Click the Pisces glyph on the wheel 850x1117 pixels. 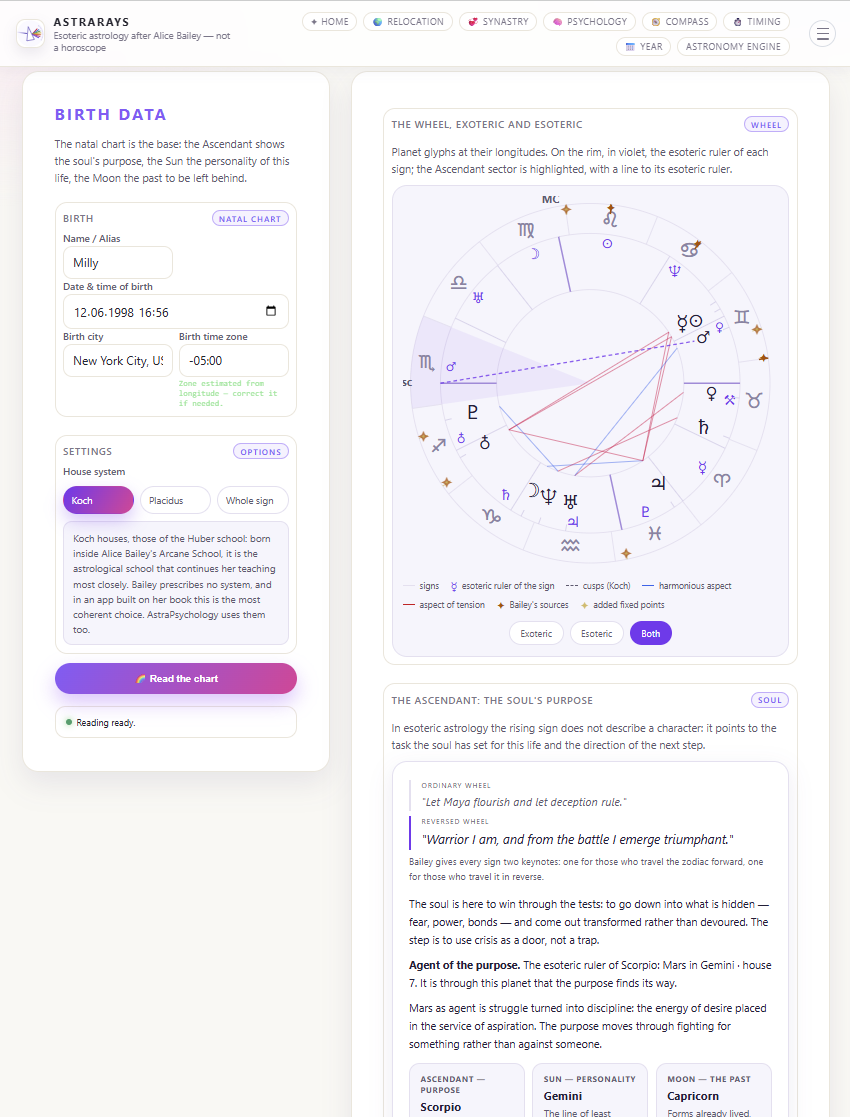pyautogui.click(x=654, y=534)
